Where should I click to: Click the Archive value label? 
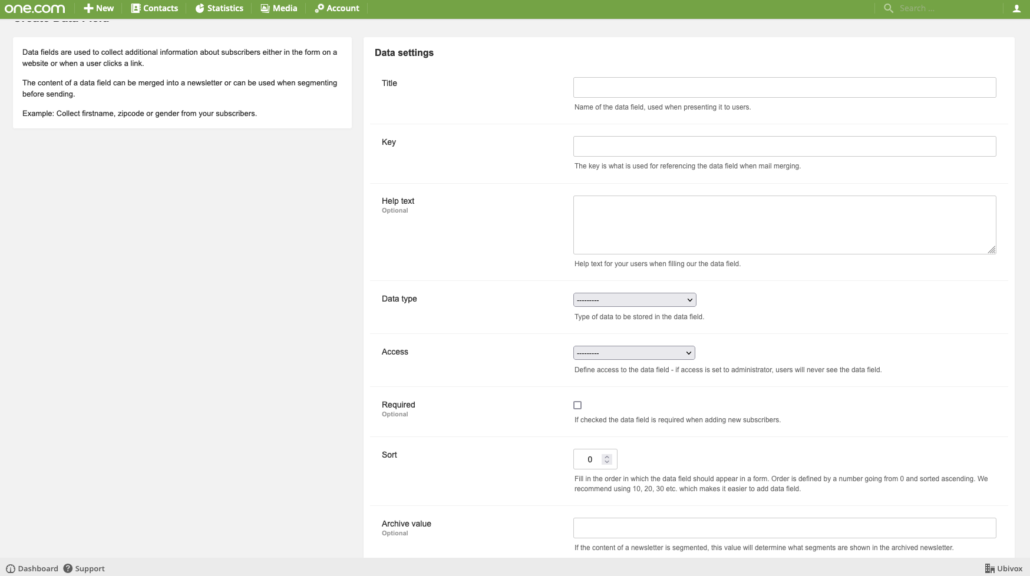pyautogui.click(x=407, y=524)
